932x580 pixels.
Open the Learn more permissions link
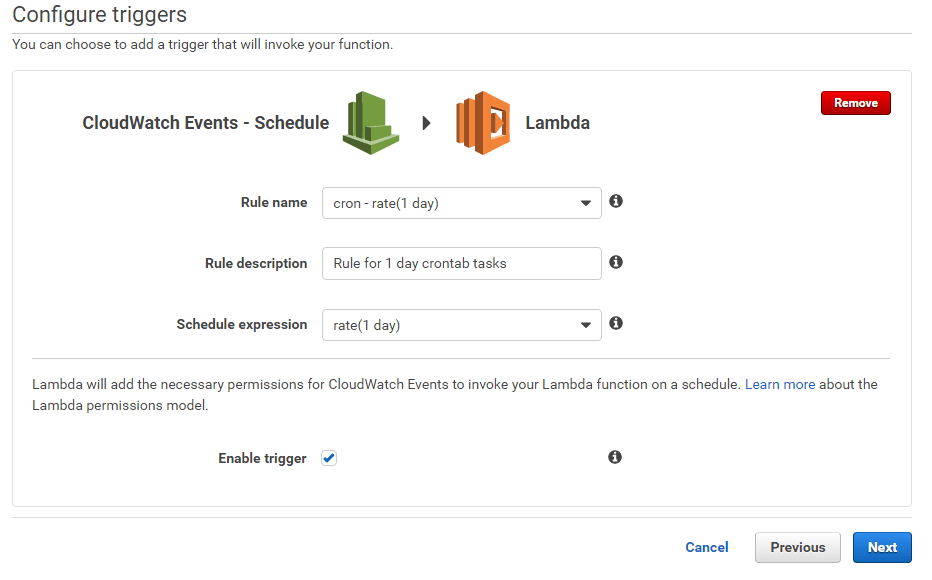(x=780, y=384)
